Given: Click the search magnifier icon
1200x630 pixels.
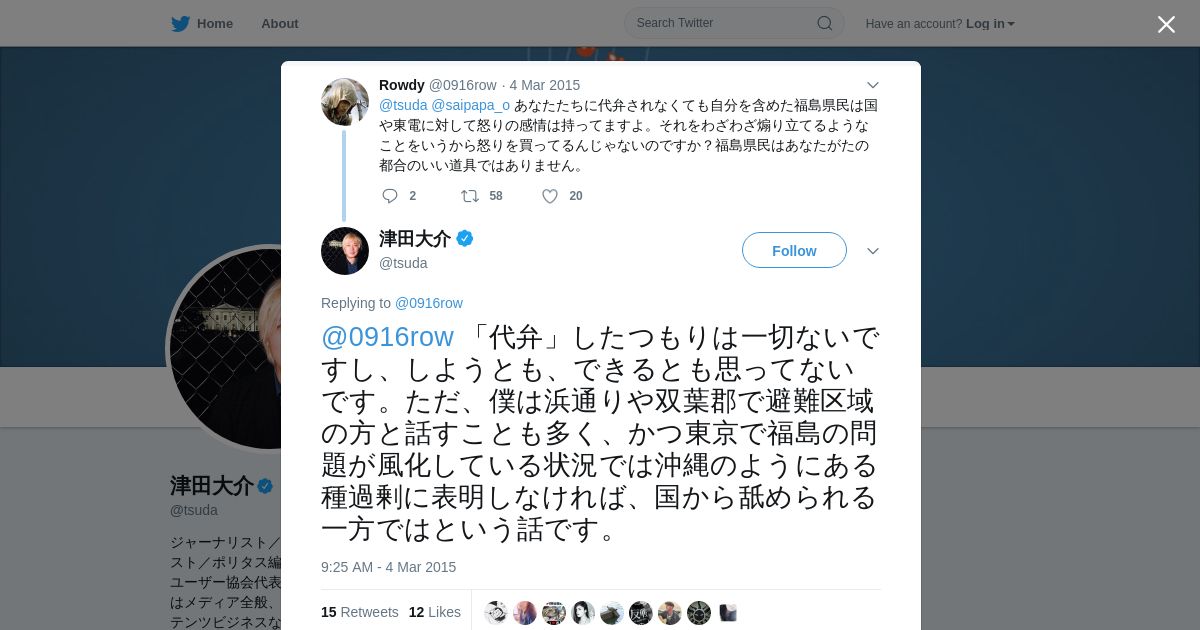Looking at the screenshot, I should 825,23.
